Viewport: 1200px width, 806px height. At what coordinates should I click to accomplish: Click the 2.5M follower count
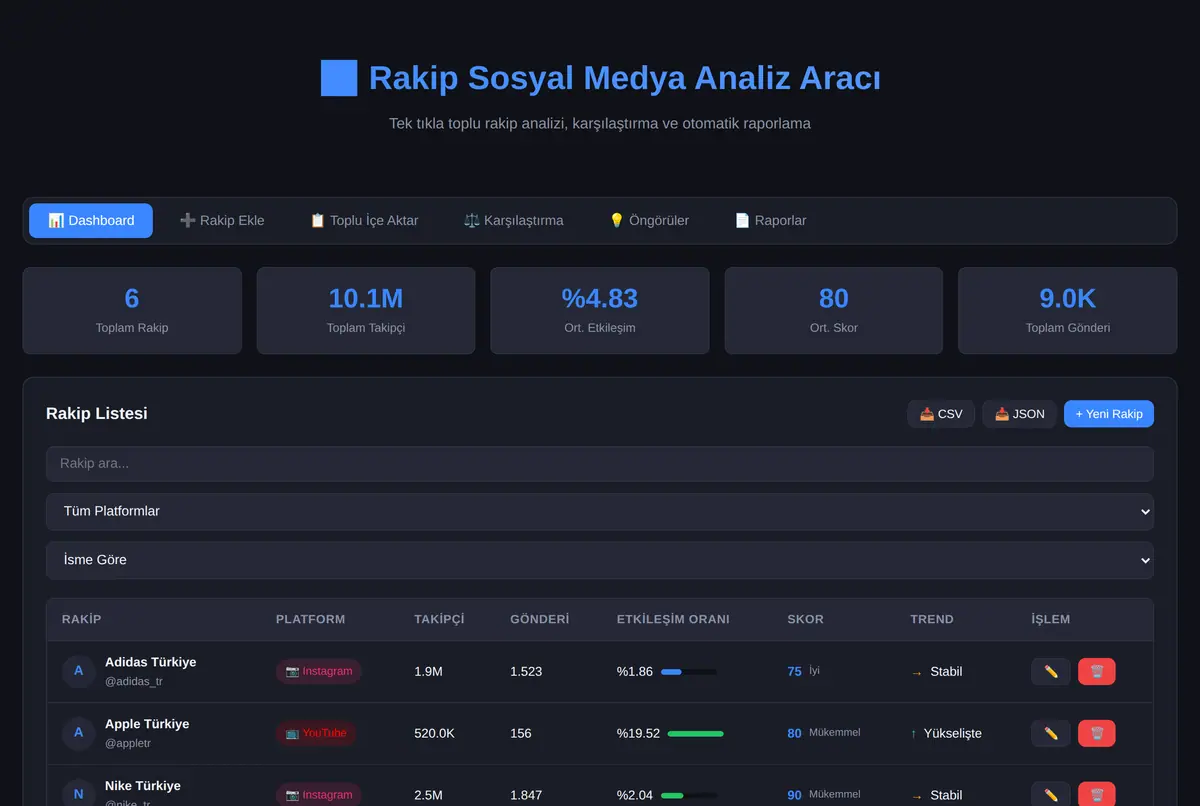pos(428,795)
